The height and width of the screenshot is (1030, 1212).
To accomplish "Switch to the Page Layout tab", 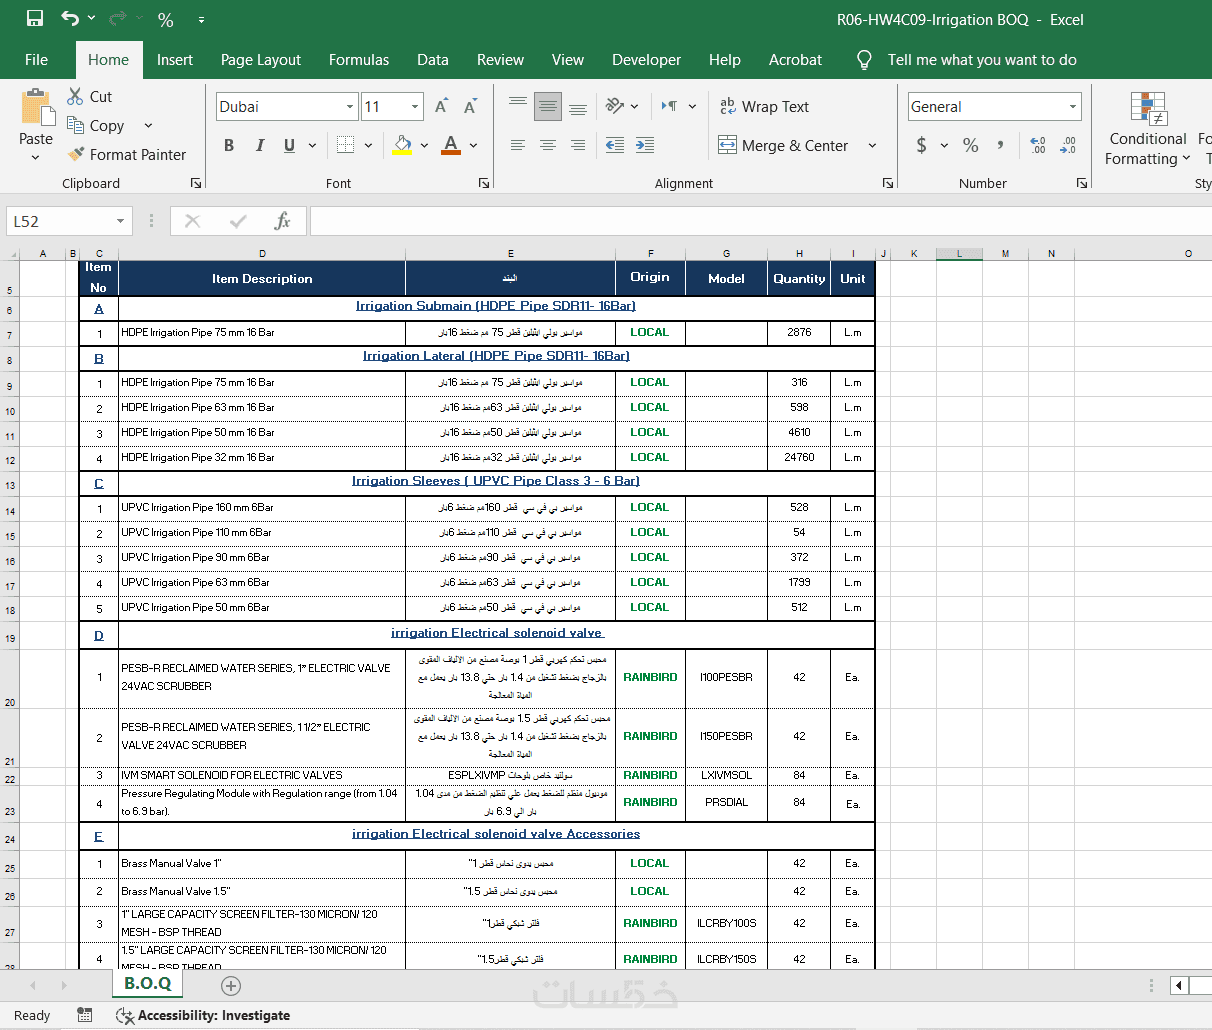I will [260, 60].
